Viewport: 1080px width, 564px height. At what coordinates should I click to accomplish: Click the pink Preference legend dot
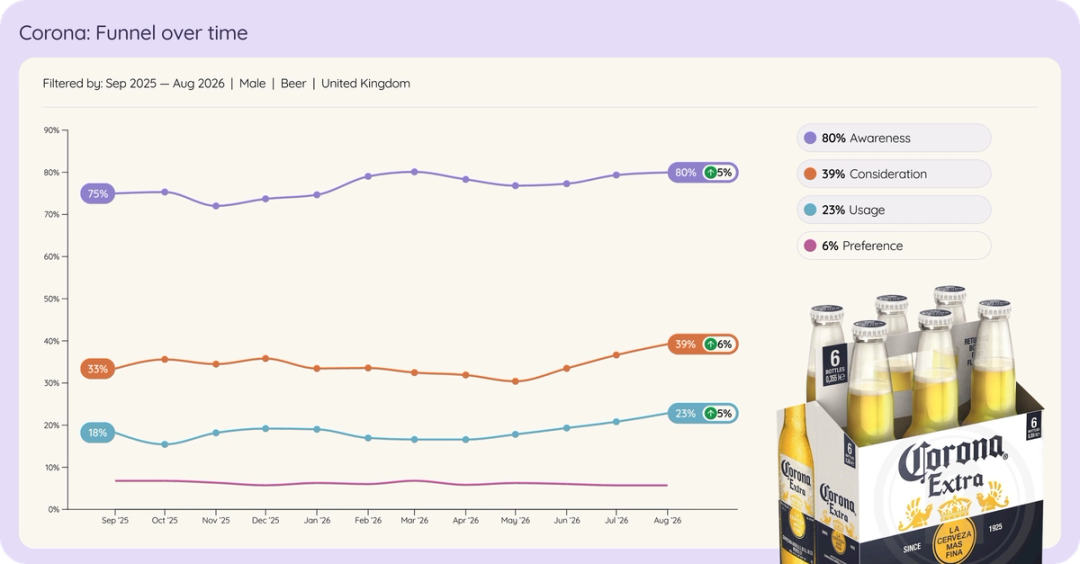[x=810, y=245]
